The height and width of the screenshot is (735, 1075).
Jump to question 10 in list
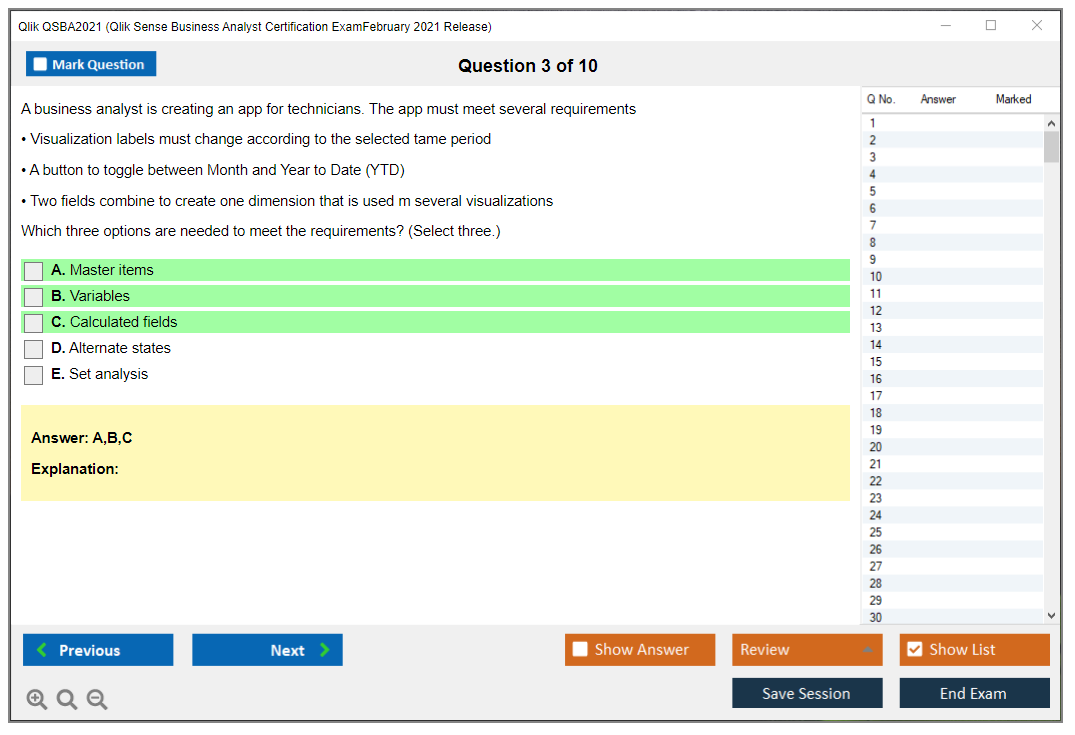coord(876,277)
